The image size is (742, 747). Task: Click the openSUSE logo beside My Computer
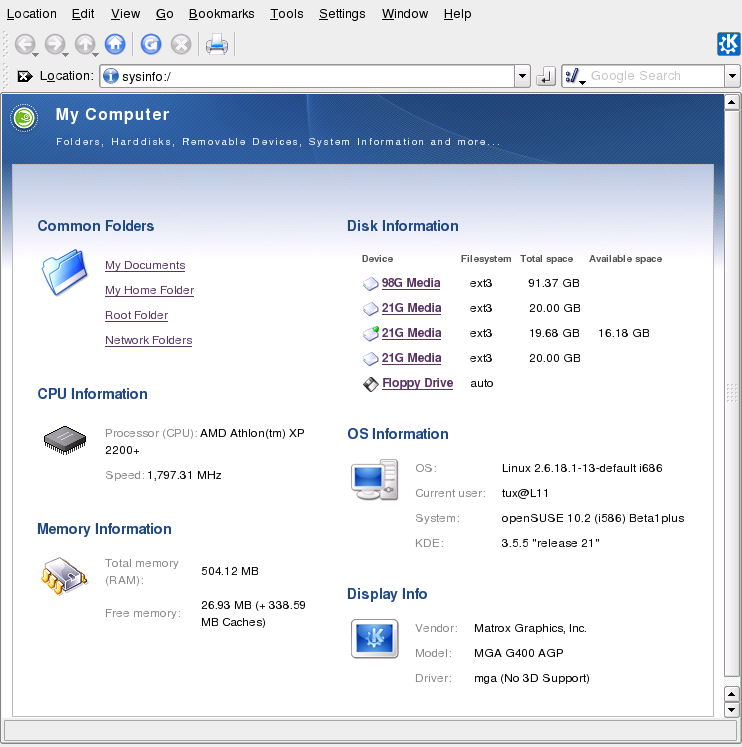[24, 118]
